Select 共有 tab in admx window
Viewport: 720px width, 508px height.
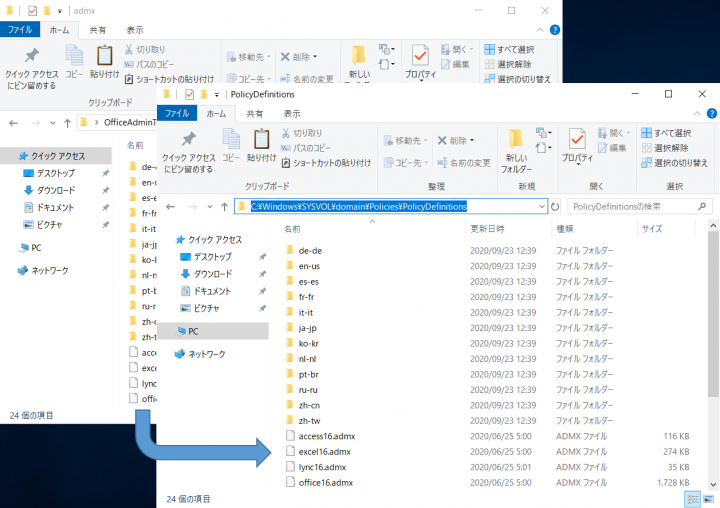[x=97, y=30]
